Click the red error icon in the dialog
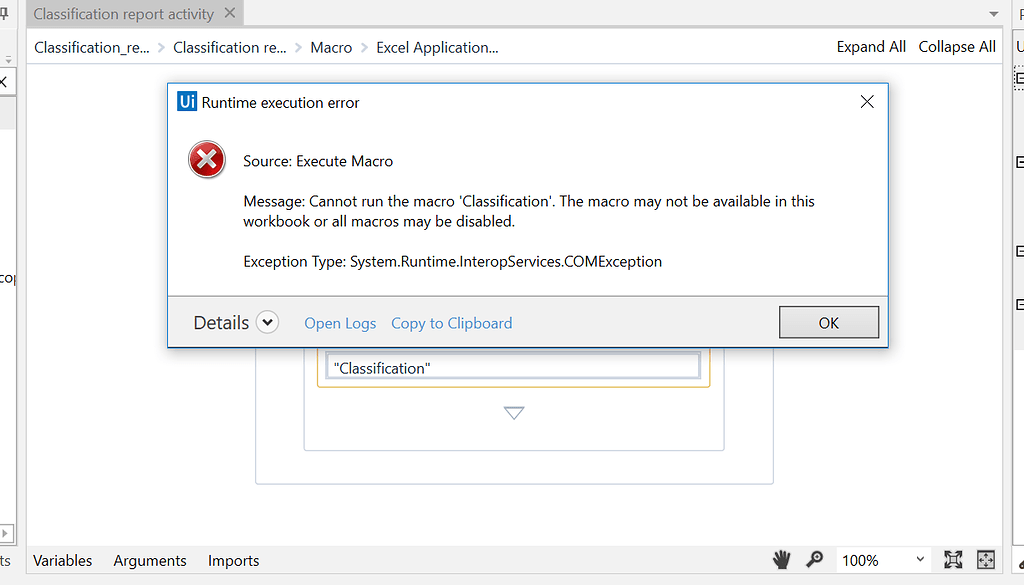This screenshot has width=1024, height=585. coord(207,159)
